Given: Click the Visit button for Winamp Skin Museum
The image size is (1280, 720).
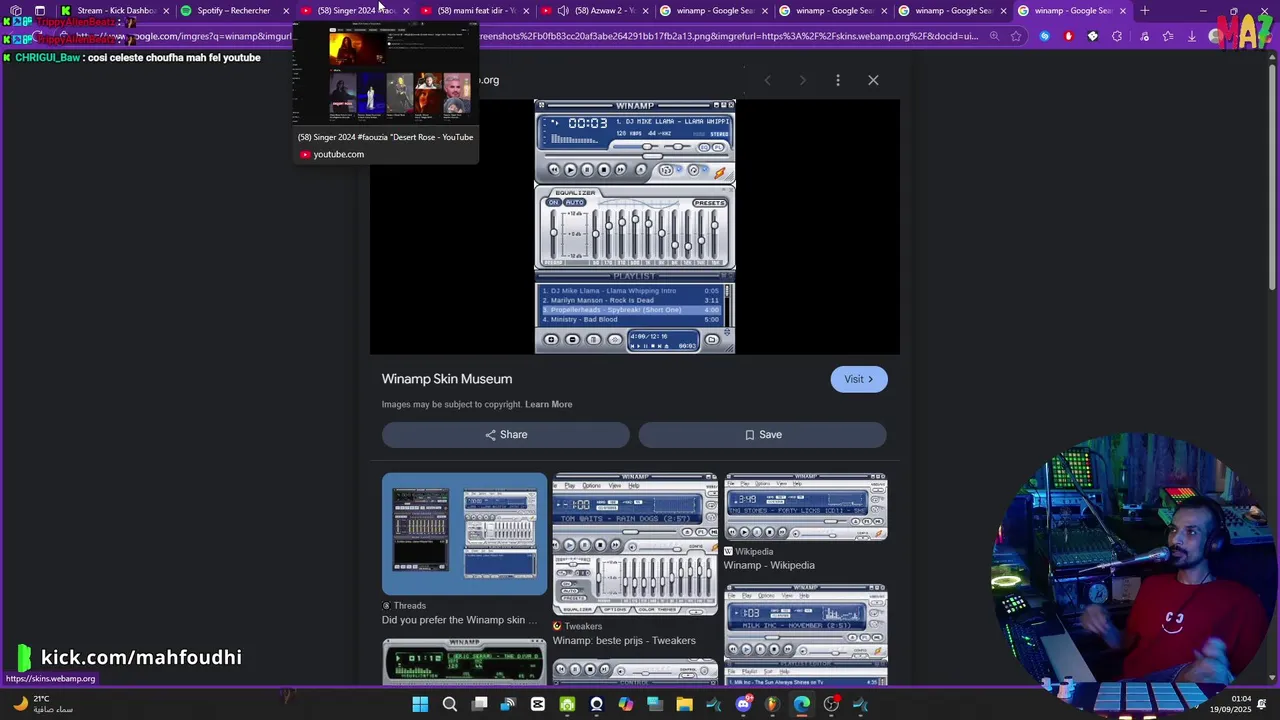Looking at the screenshot, I should pyautogui.click(x=859, y=379).
